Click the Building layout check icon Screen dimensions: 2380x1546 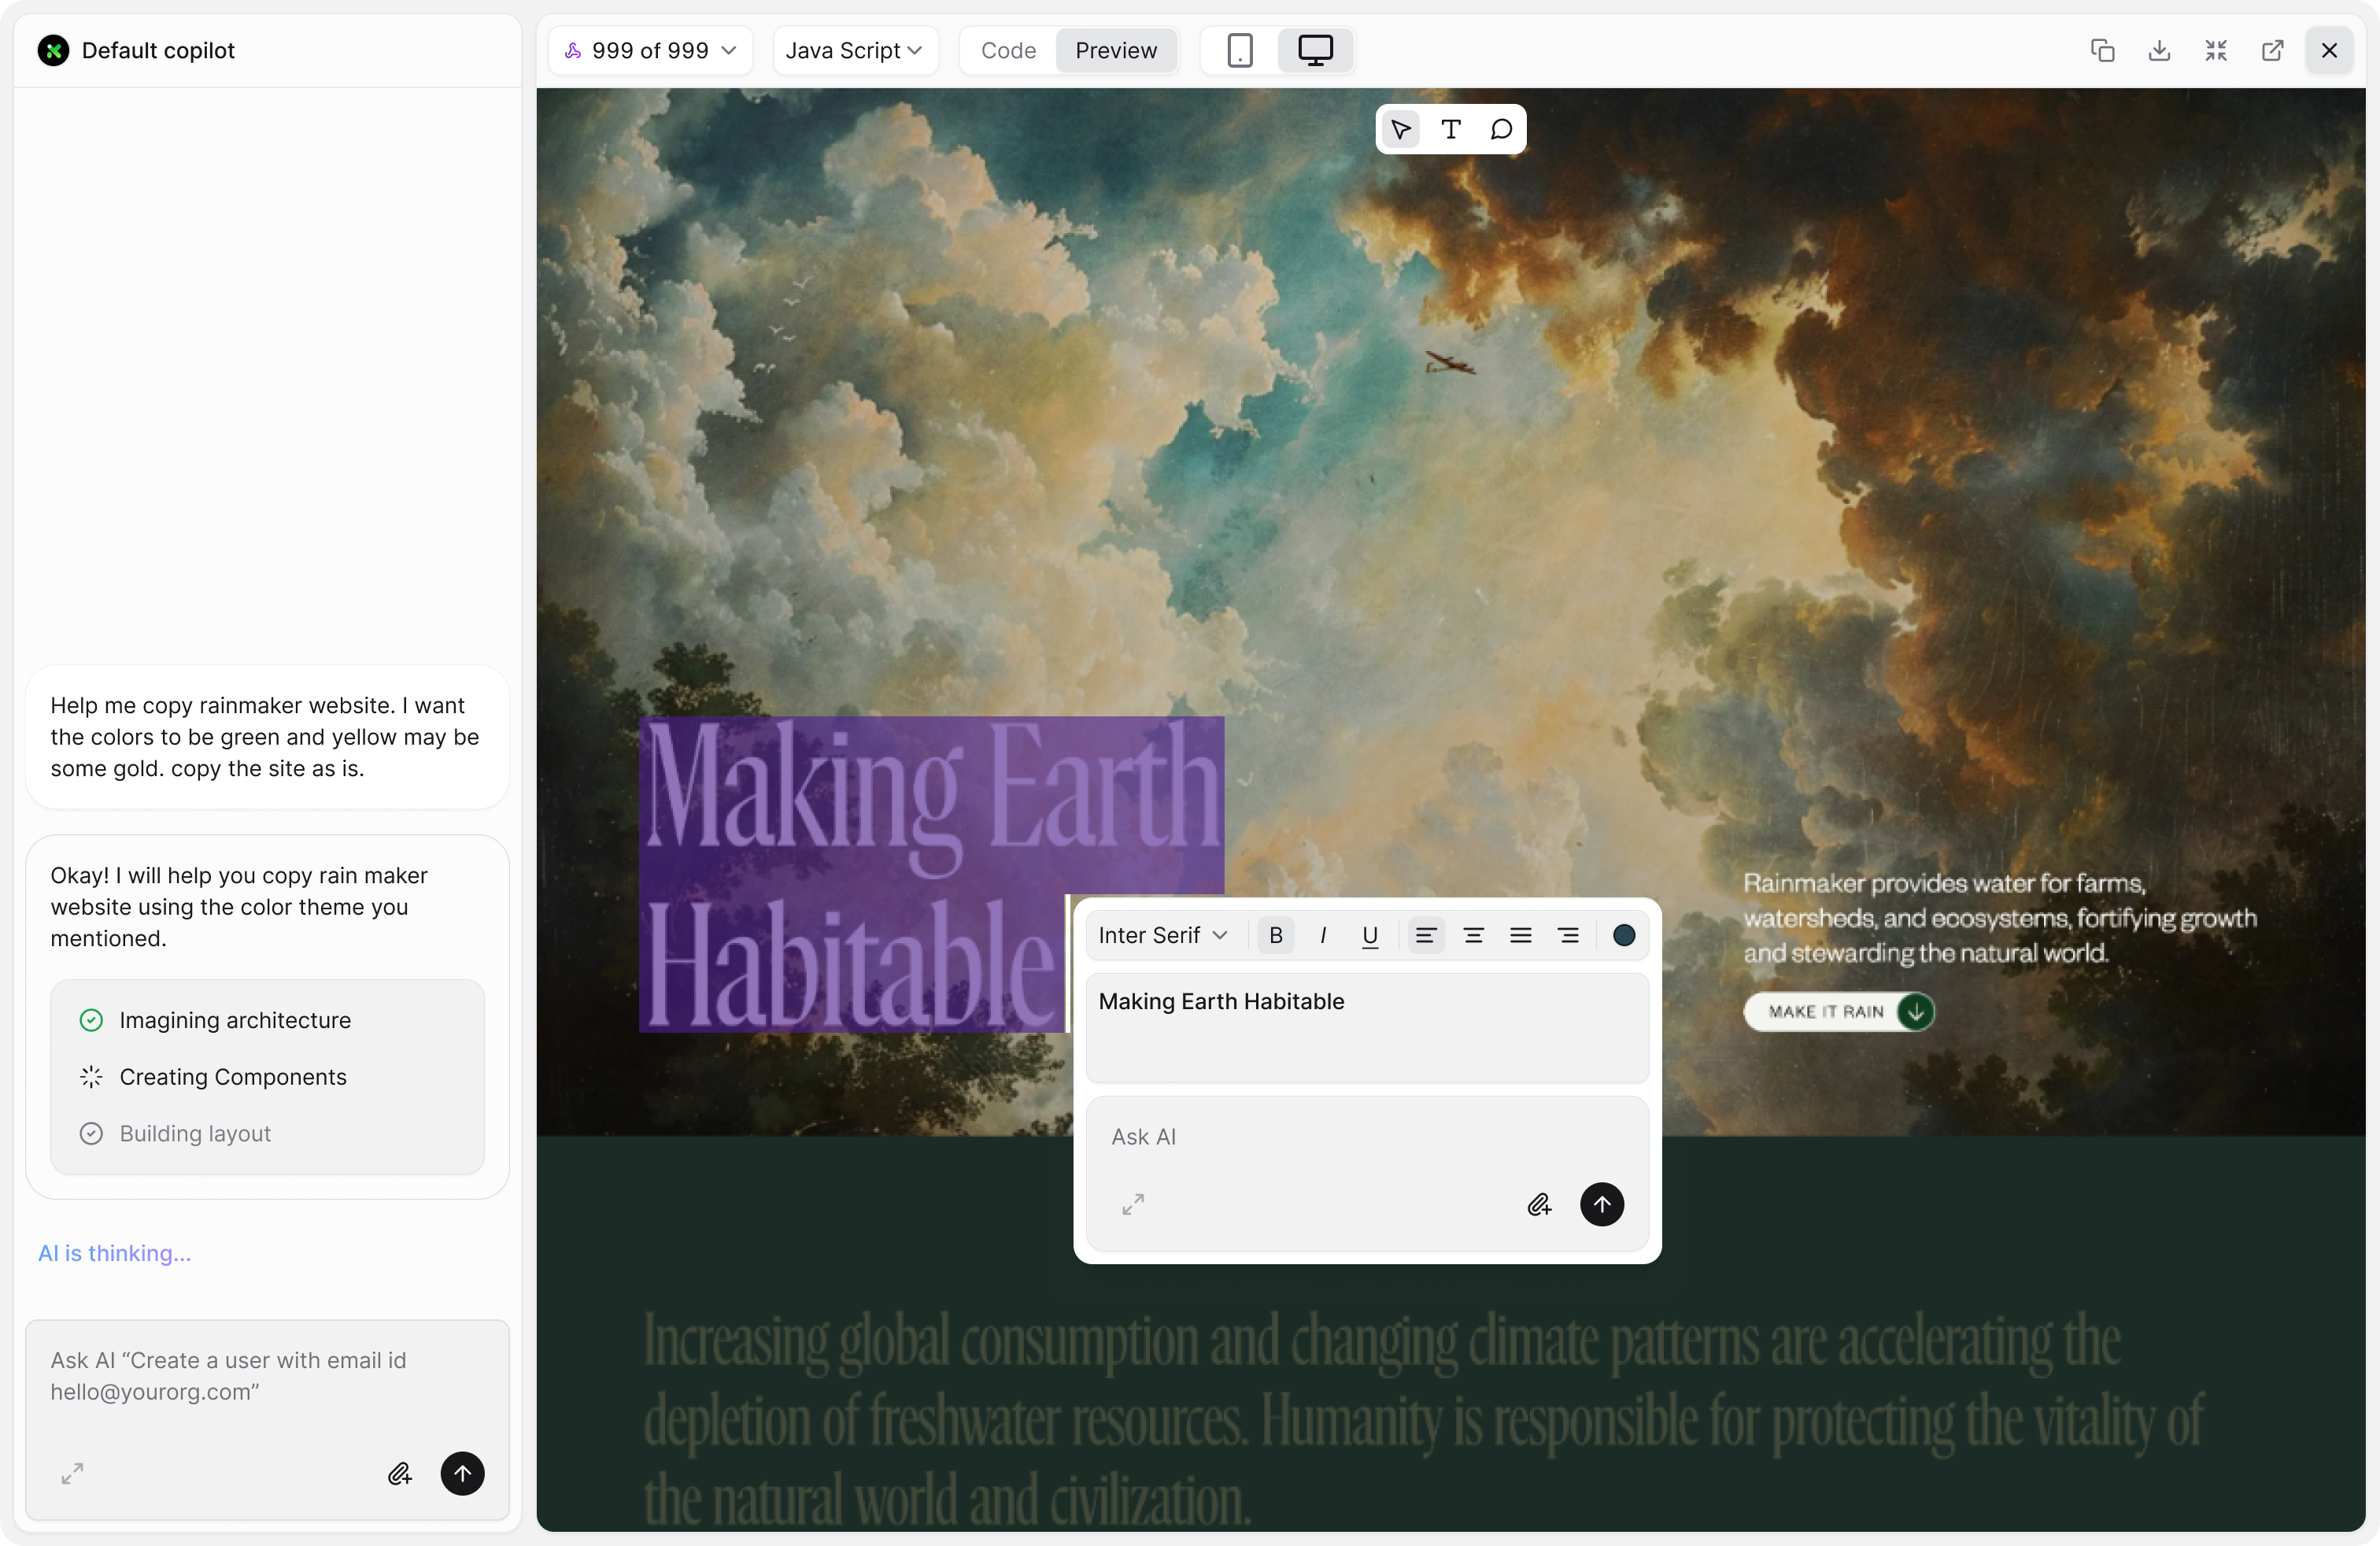[x=91, y=1133]
